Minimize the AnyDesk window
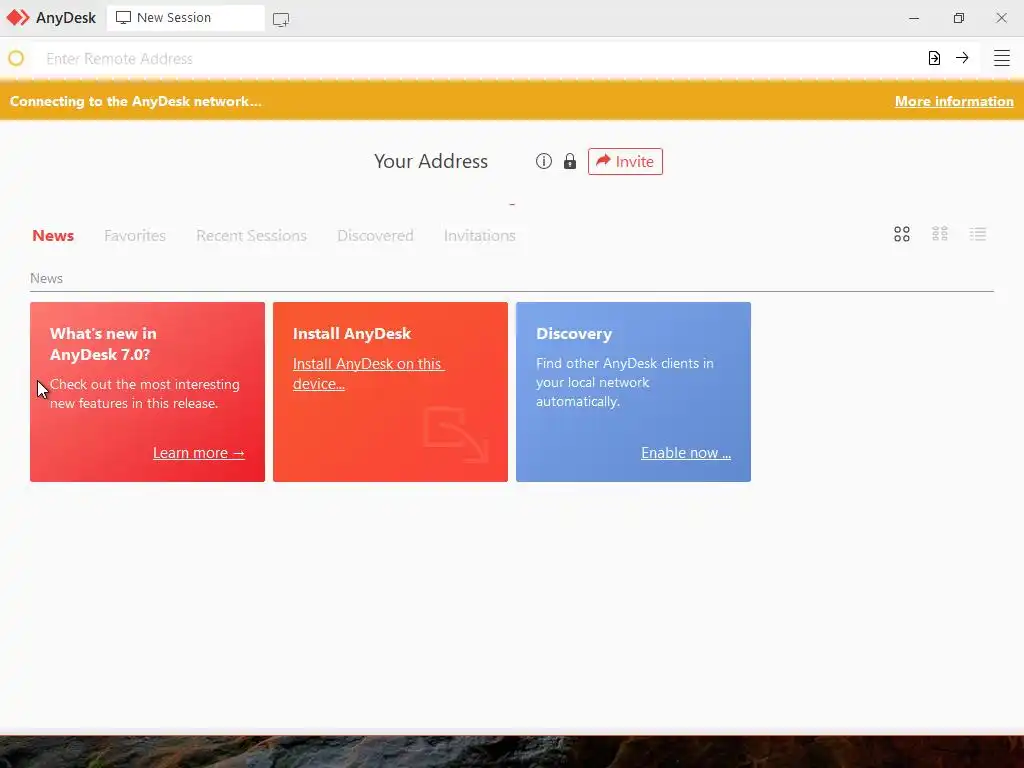This screenshot has height=768, width=1024. click(914, 18)
